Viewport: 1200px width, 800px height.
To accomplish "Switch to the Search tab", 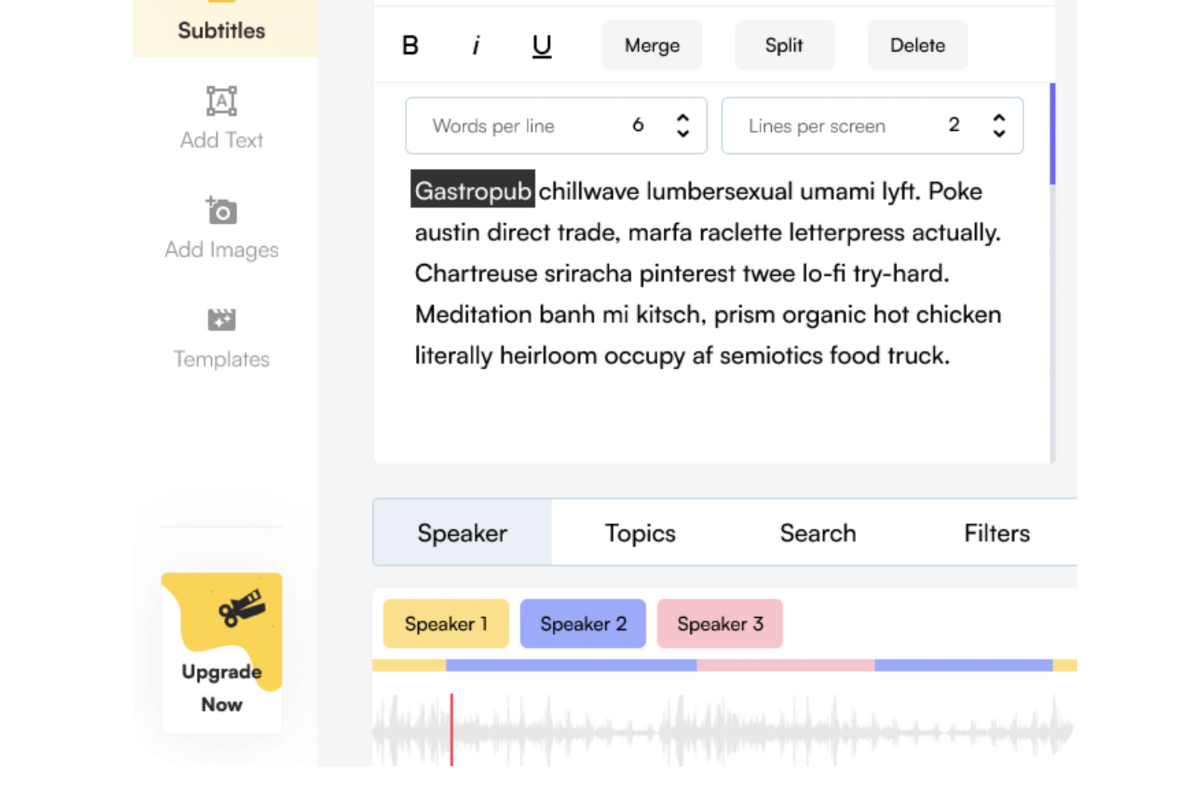I will [818, 533].
